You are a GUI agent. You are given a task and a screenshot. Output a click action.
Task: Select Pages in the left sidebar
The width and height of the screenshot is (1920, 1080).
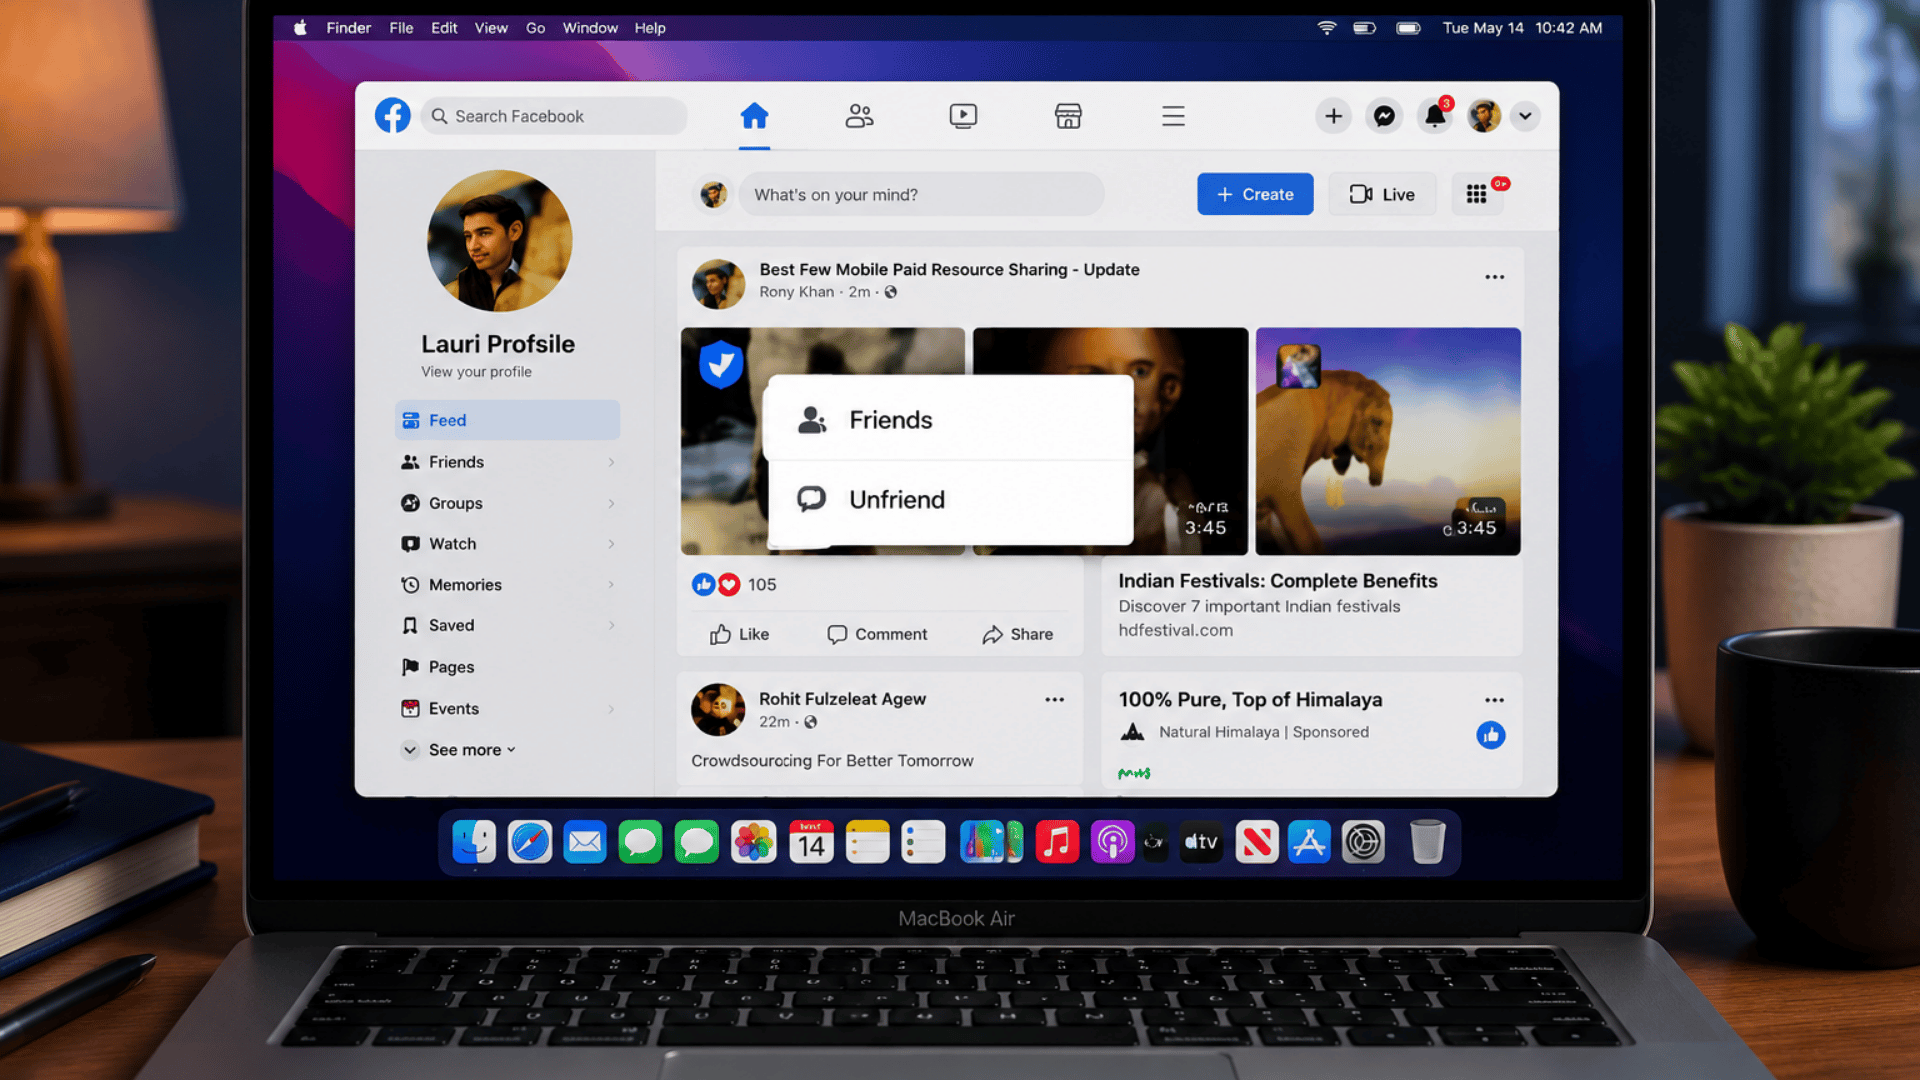coord(507,667)
